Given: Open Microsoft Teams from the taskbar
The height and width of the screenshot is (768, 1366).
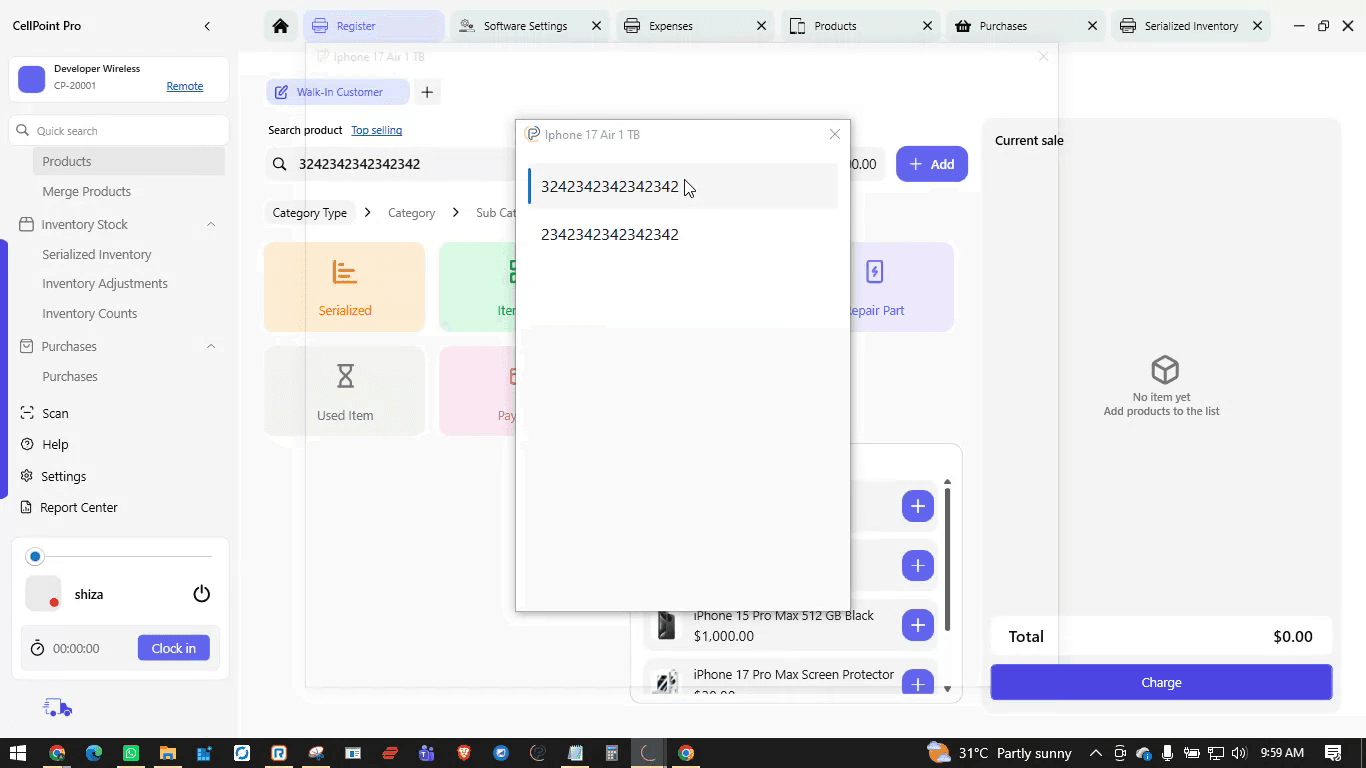Looking at the screenshot, I should (427, 753).
